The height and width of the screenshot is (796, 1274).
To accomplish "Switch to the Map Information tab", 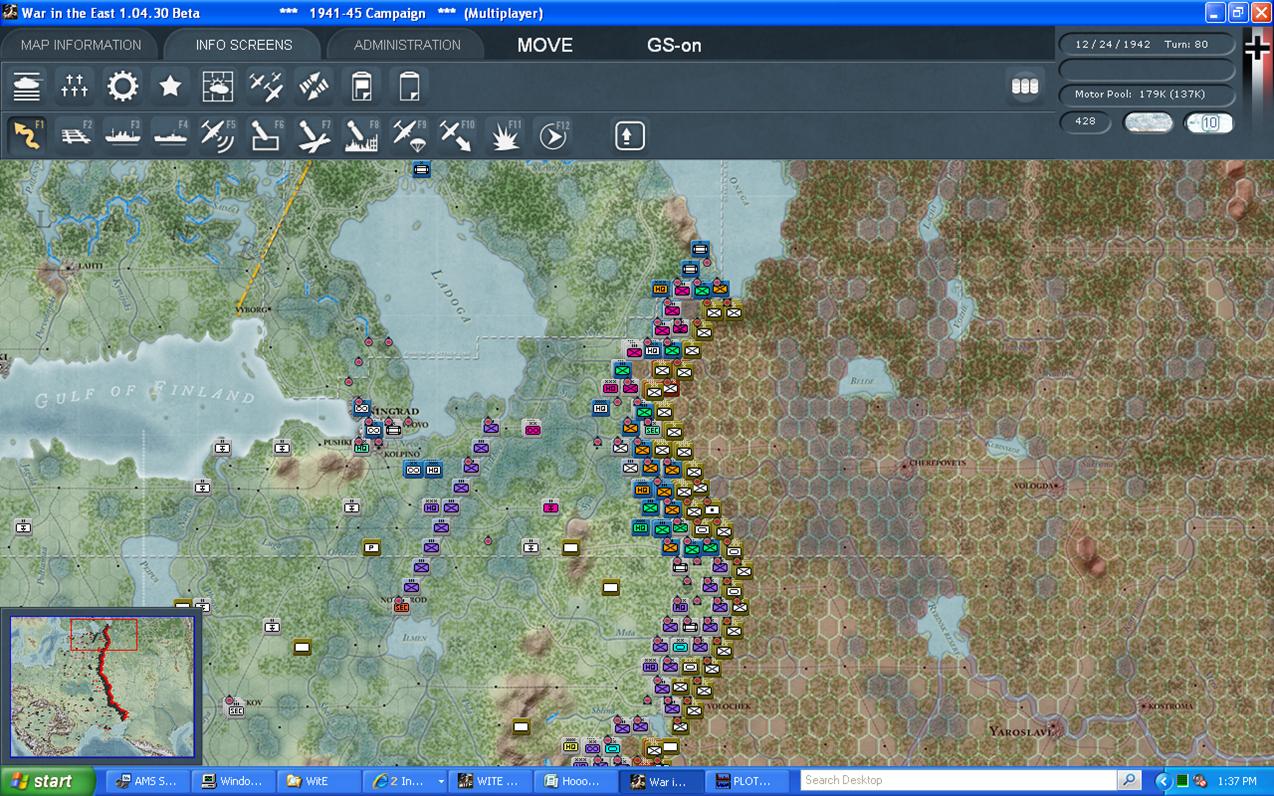I will tap(81, 45).
